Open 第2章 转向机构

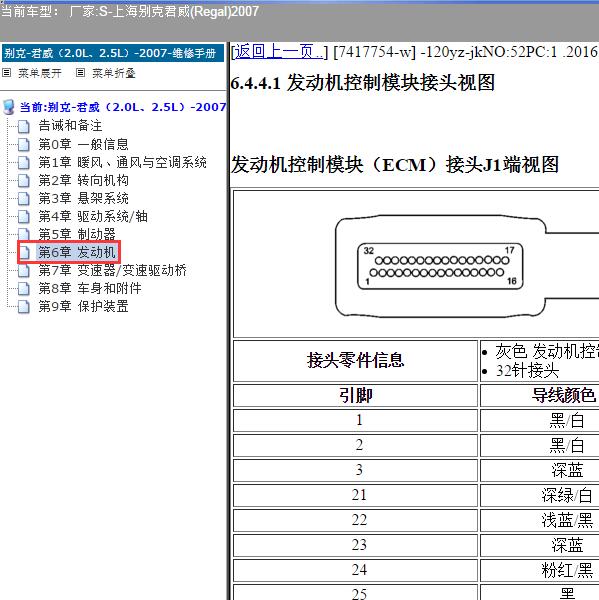point(83,180)
